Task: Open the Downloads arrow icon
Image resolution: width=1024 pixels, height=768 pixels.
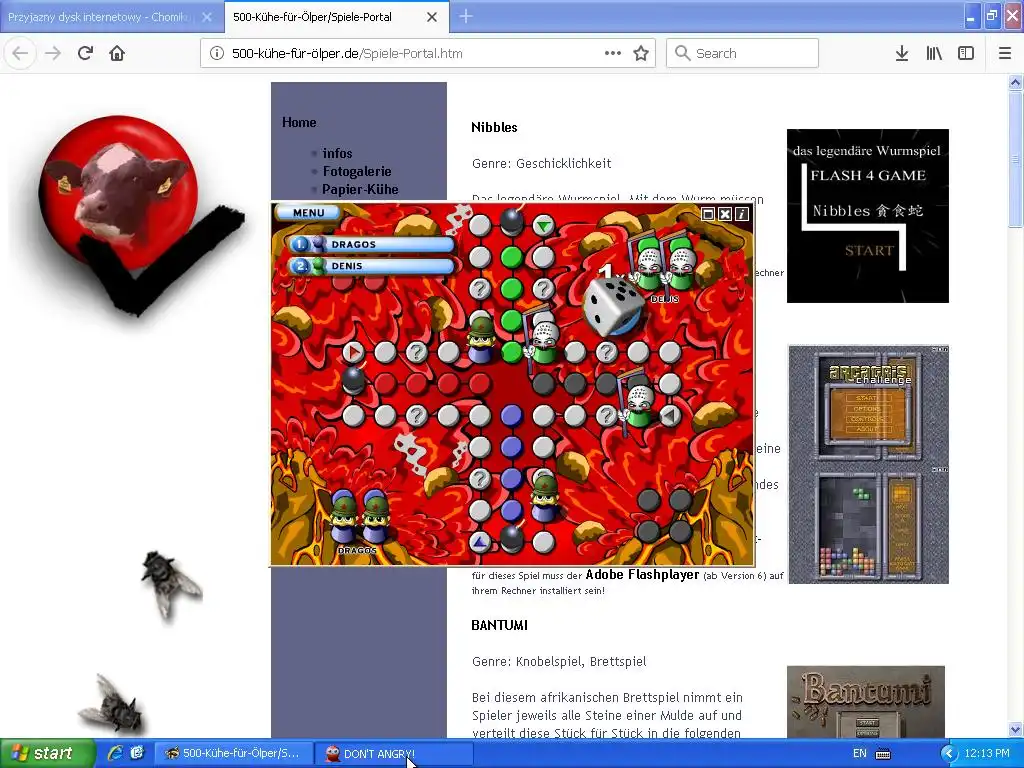Action: (x=902, y=54)
